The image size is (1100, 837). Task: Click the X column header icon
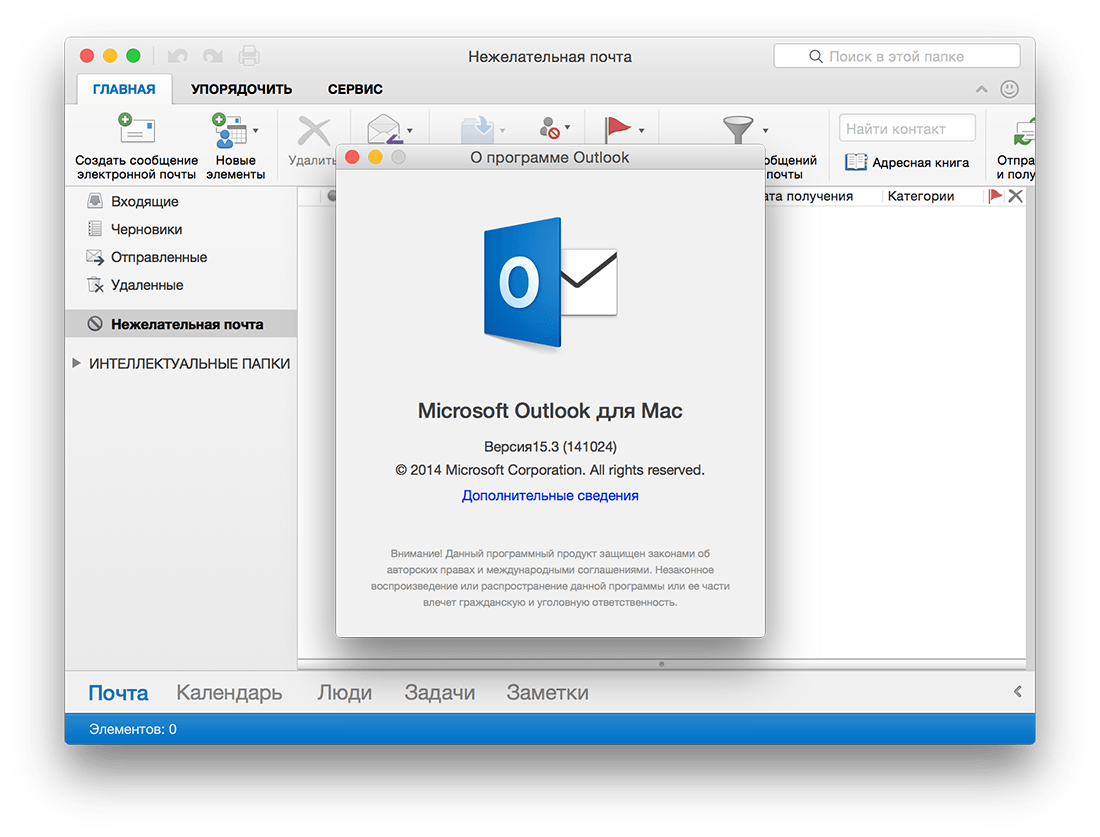(1015, 196)
